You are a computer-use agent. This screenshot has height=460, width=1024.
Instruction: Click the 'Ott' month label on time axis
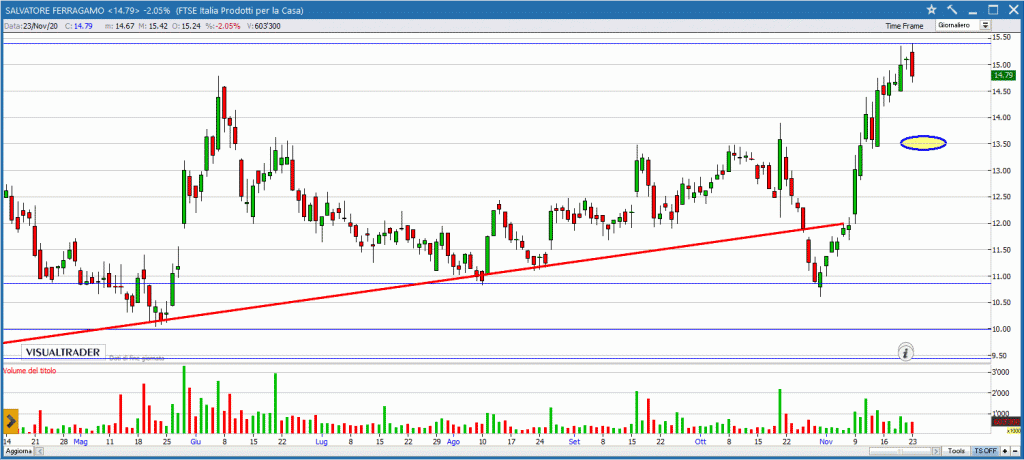(701, 442)
